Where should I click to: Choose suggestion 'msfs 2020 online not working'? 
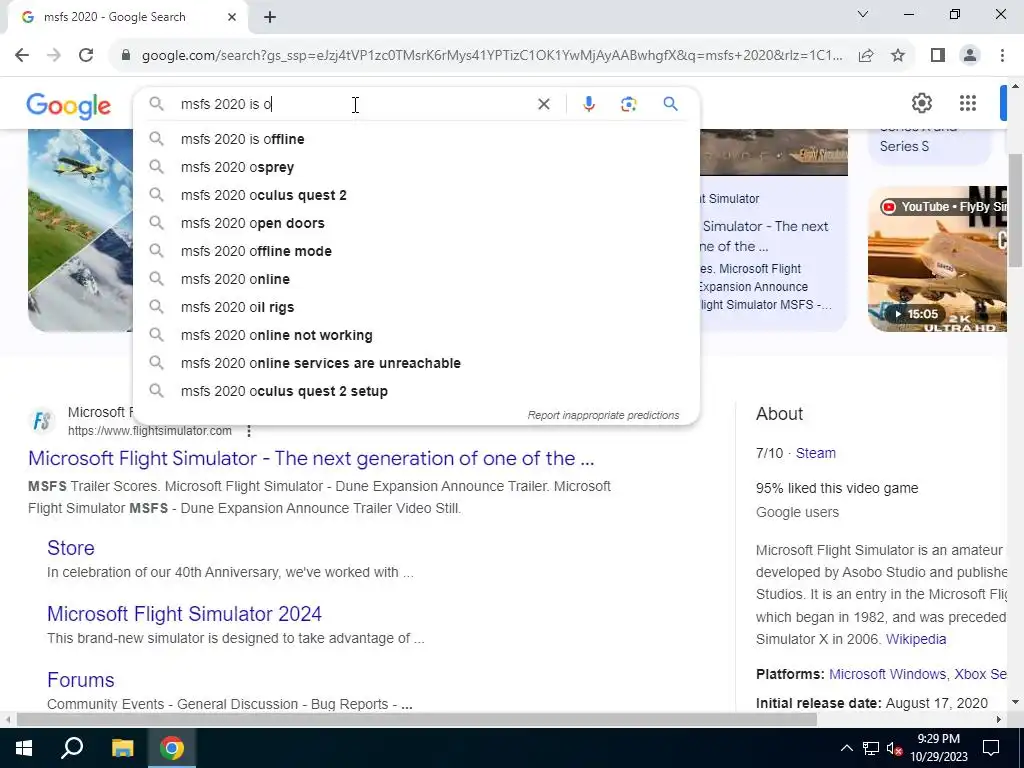click(416, 336)
